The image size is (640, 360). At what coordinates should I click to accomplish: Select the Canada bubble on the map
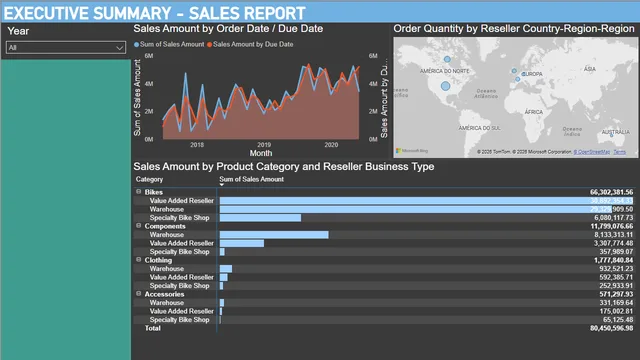(x=447, y=59)
